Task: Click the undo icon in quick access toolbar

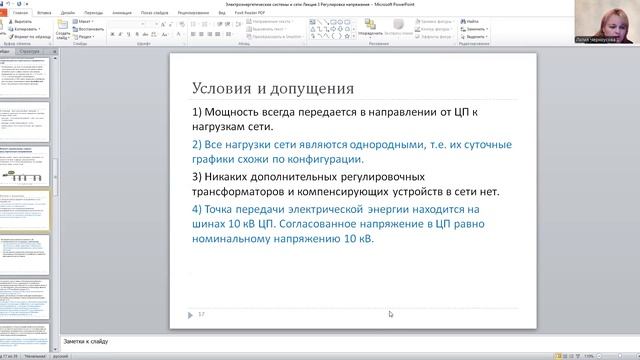Action: coord(8,4)
